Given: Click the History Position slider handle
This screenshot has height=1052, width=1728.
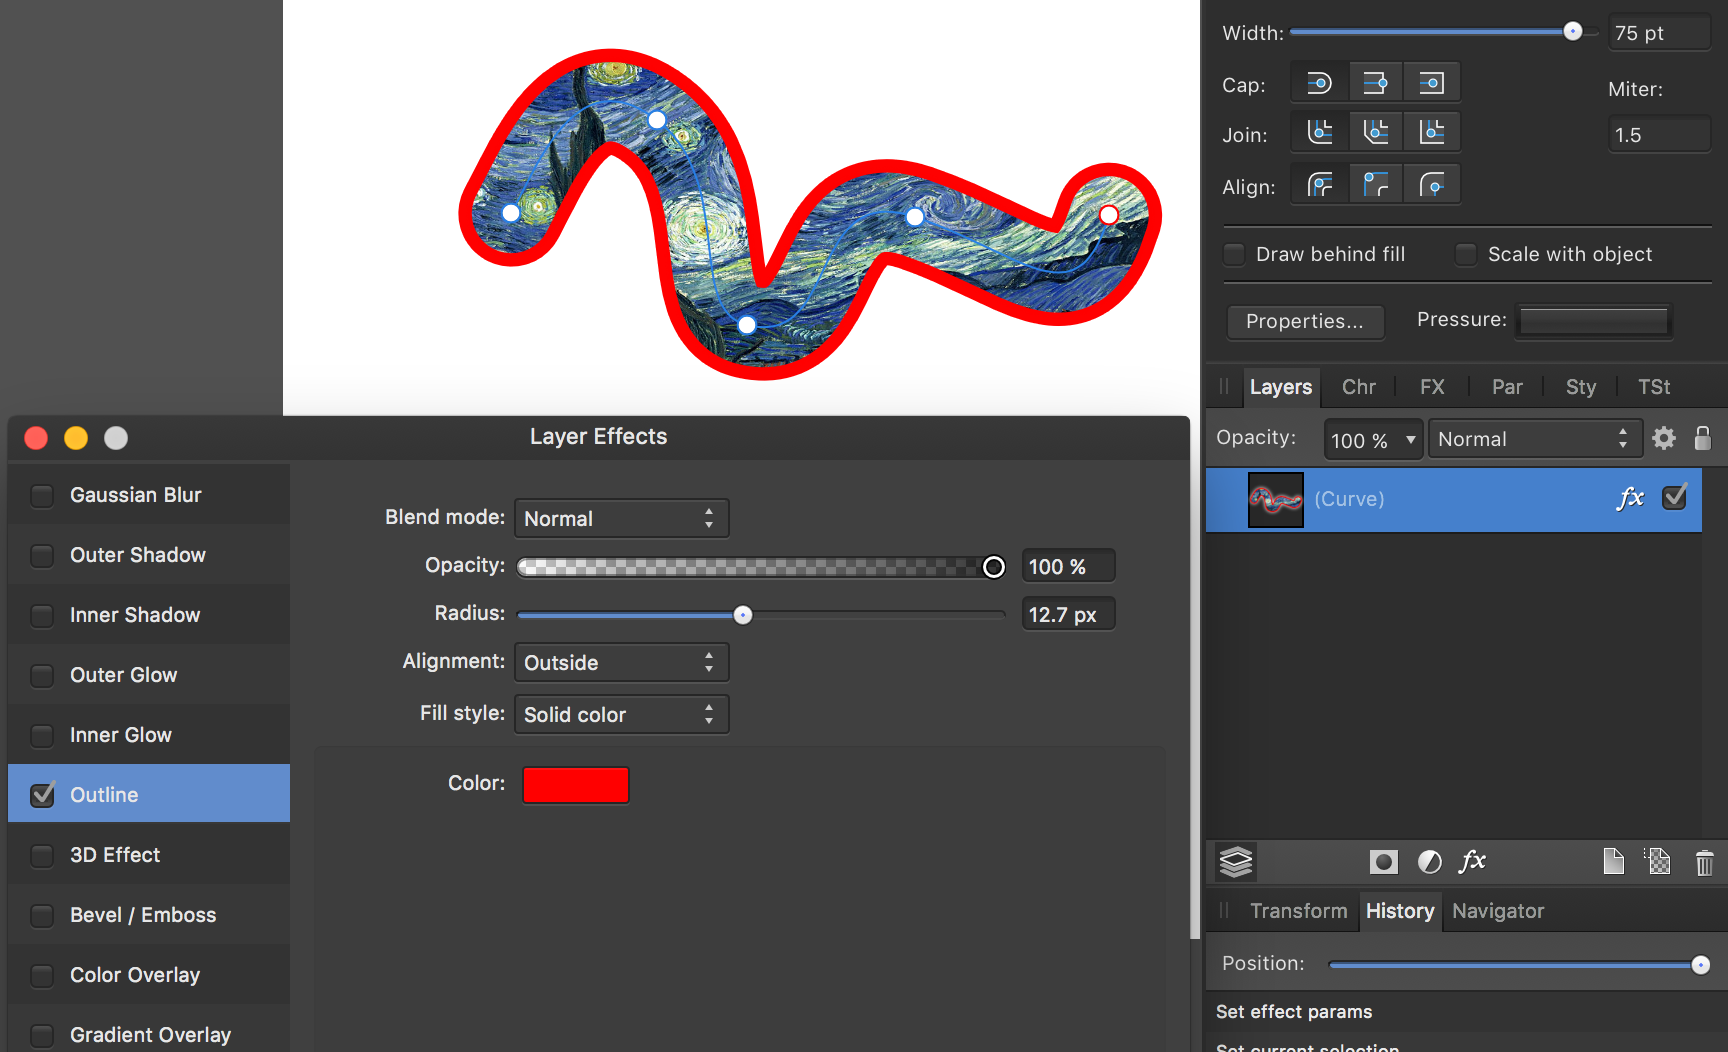Looking at the screenshot, I should (x=1701, y=965).
